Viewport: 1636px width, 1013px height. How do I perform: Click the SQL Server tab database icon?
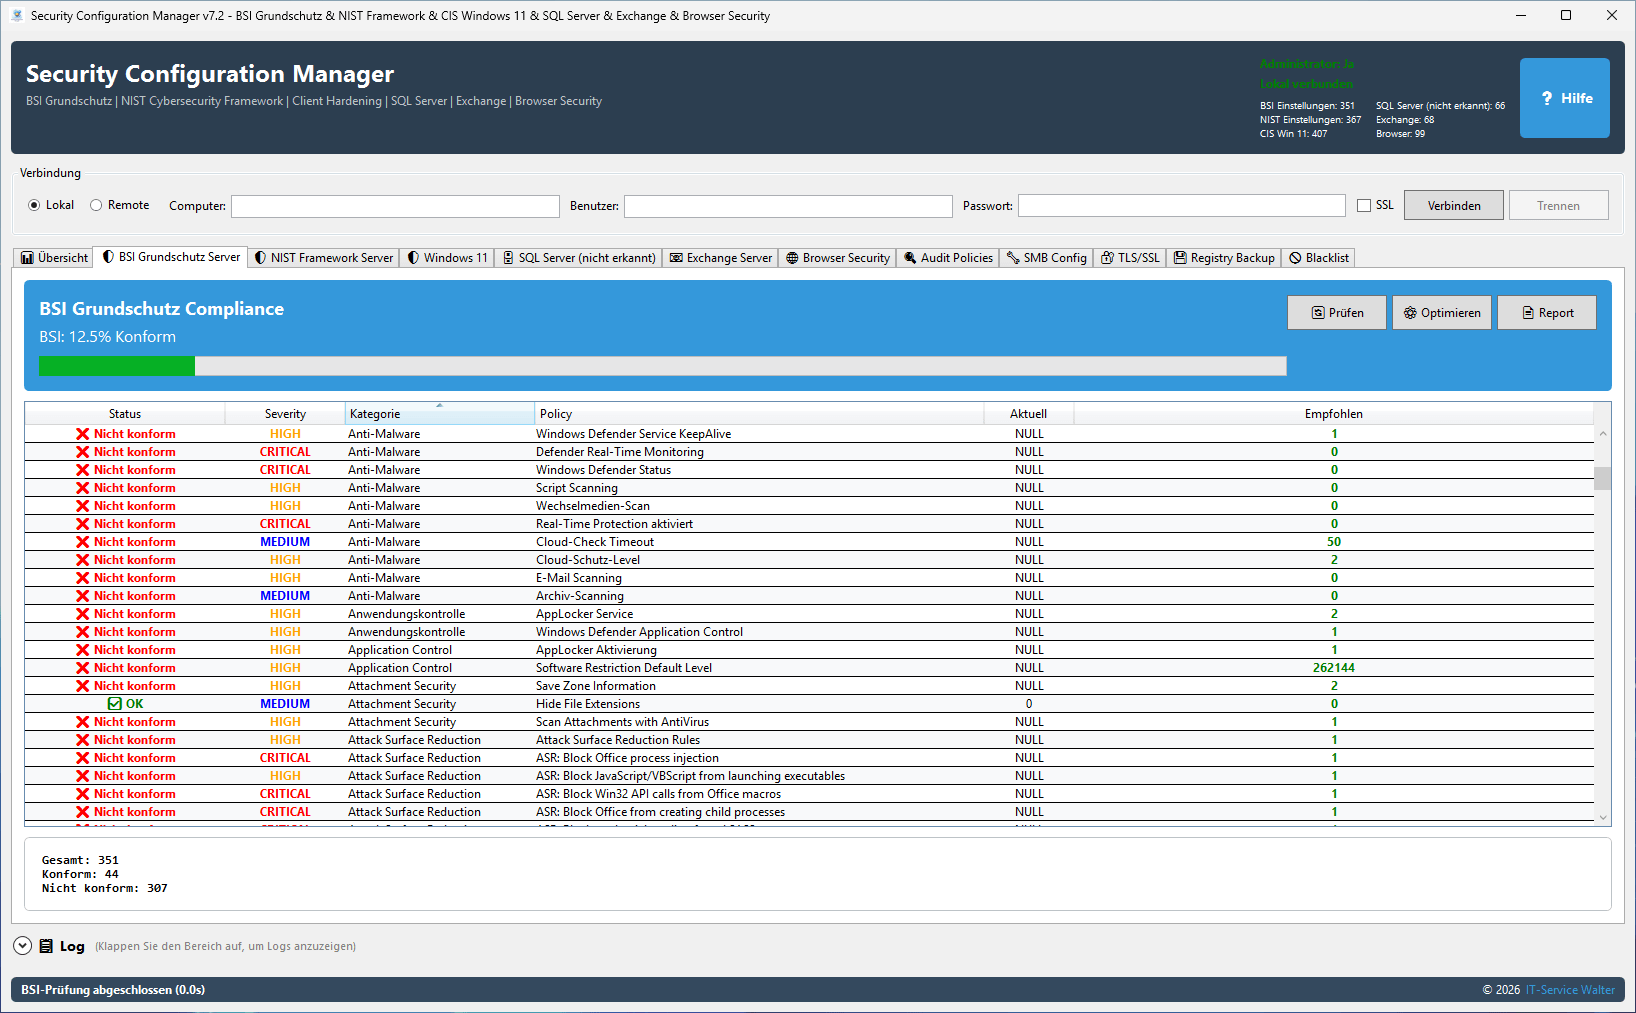click(508, 258)
